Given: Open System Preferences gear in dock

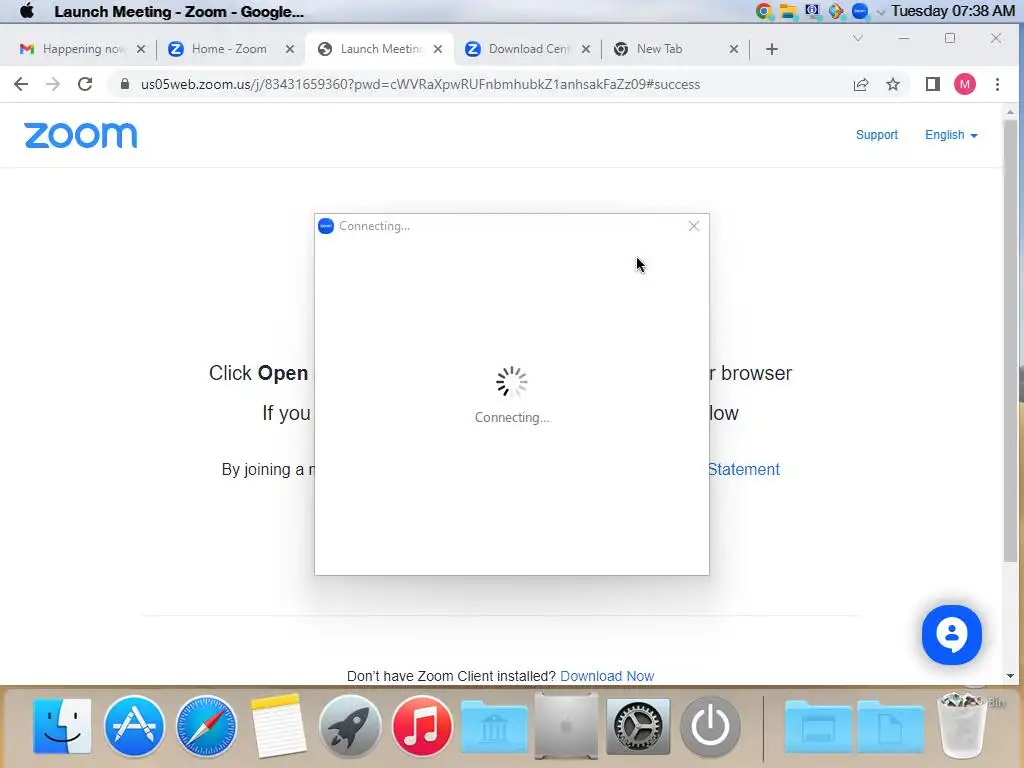Looking at the screenshot, I should click(637, 726).
